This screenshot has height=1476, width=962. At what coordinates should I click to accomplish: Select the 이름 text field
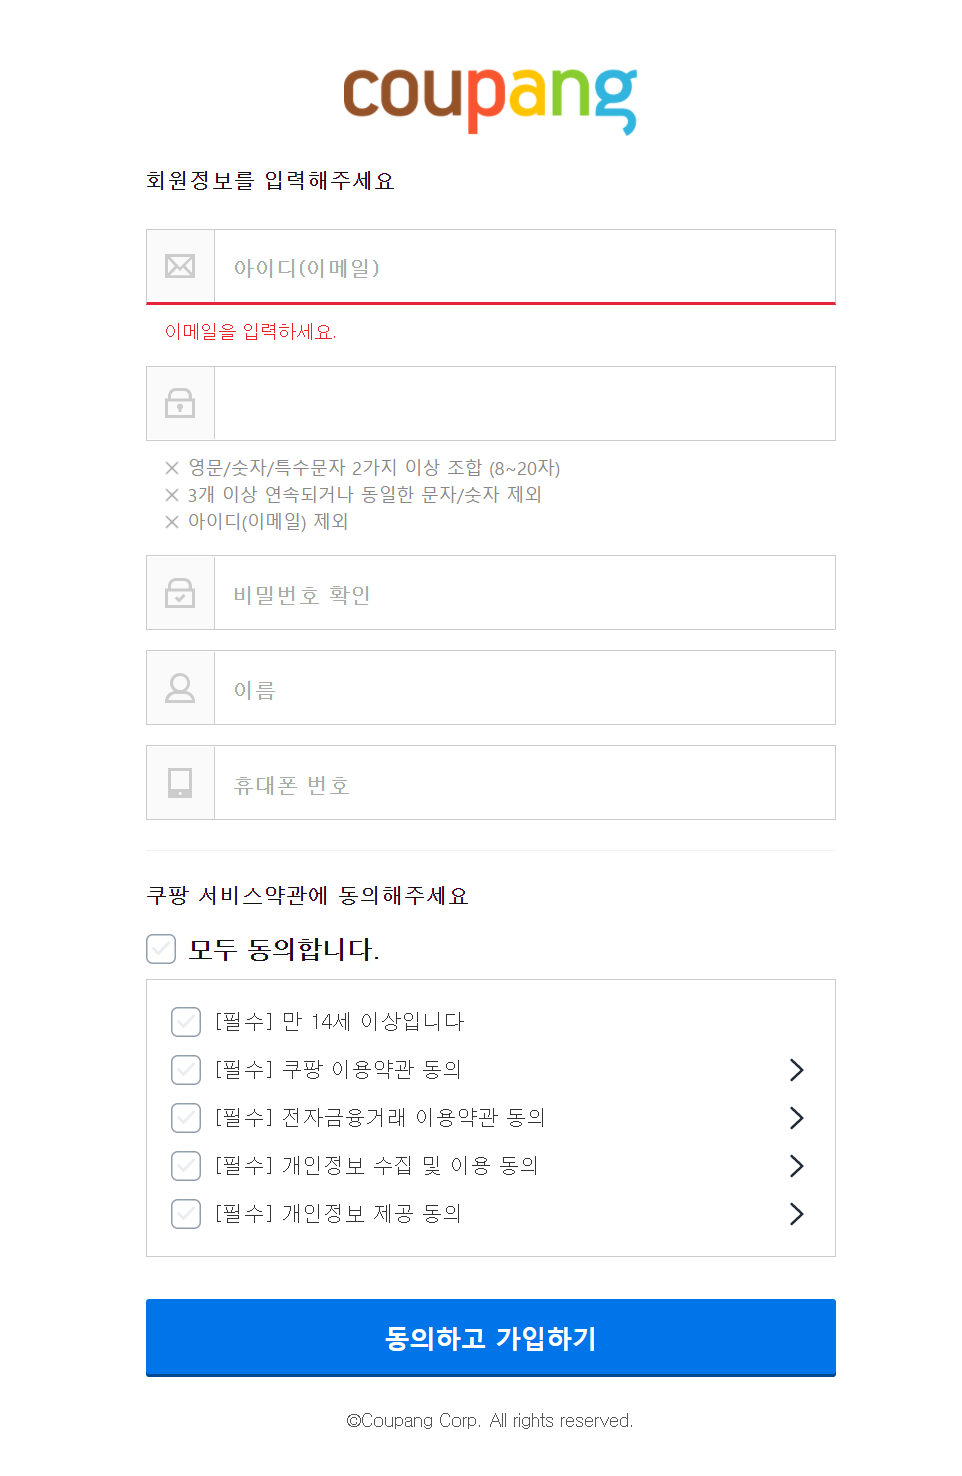524,688
